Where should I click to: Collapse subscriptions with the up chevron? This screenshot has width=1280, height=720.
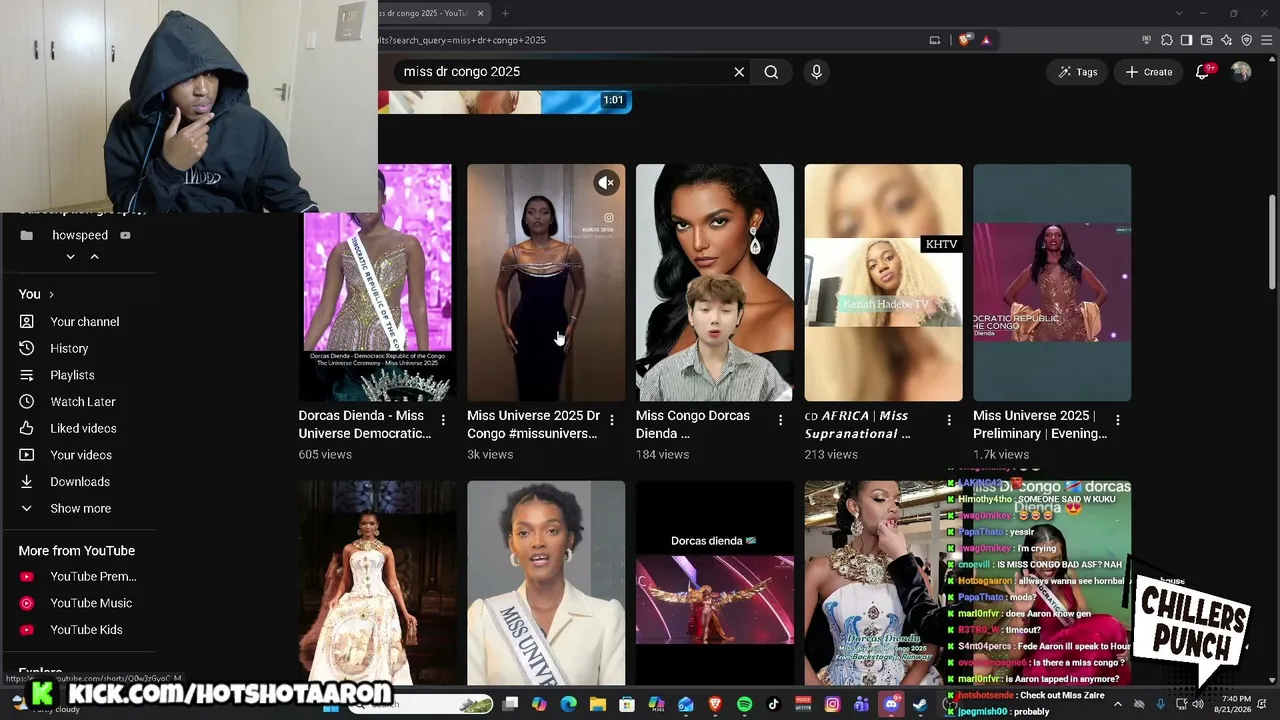click(x=95, y=257)
